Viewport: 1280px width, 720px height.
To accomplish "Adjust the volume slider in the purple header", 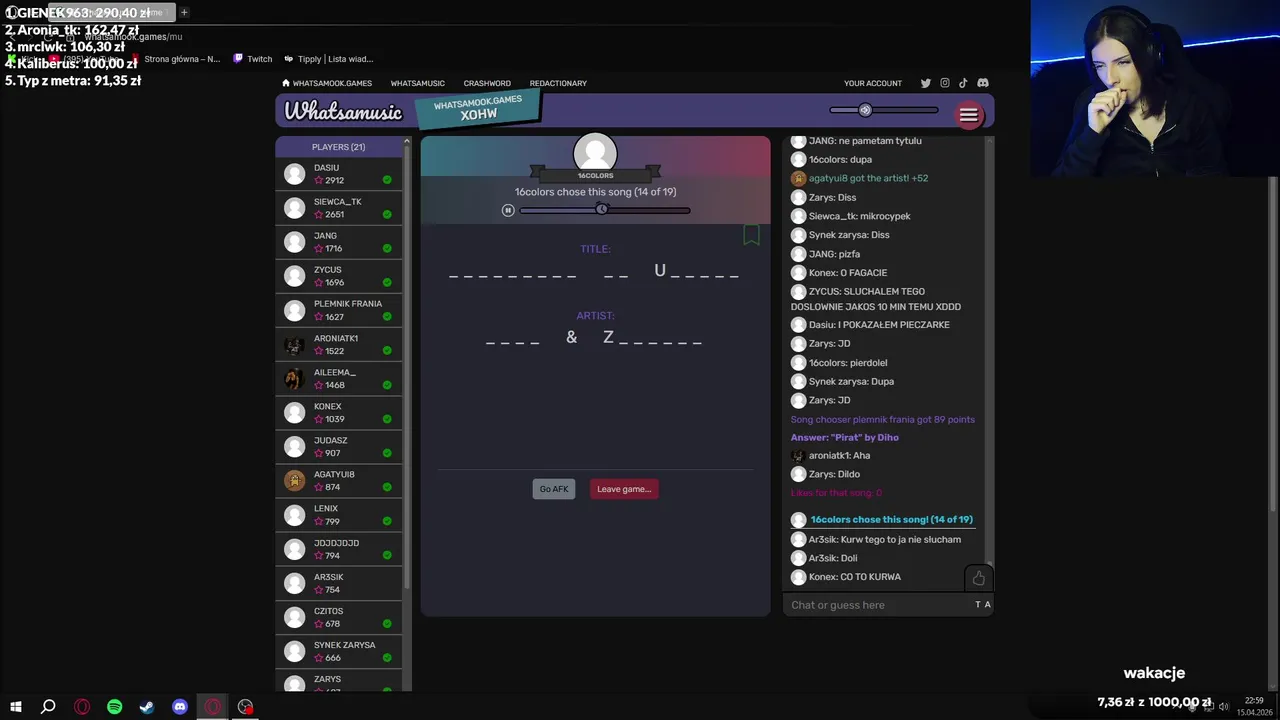I will click(884, 110).
